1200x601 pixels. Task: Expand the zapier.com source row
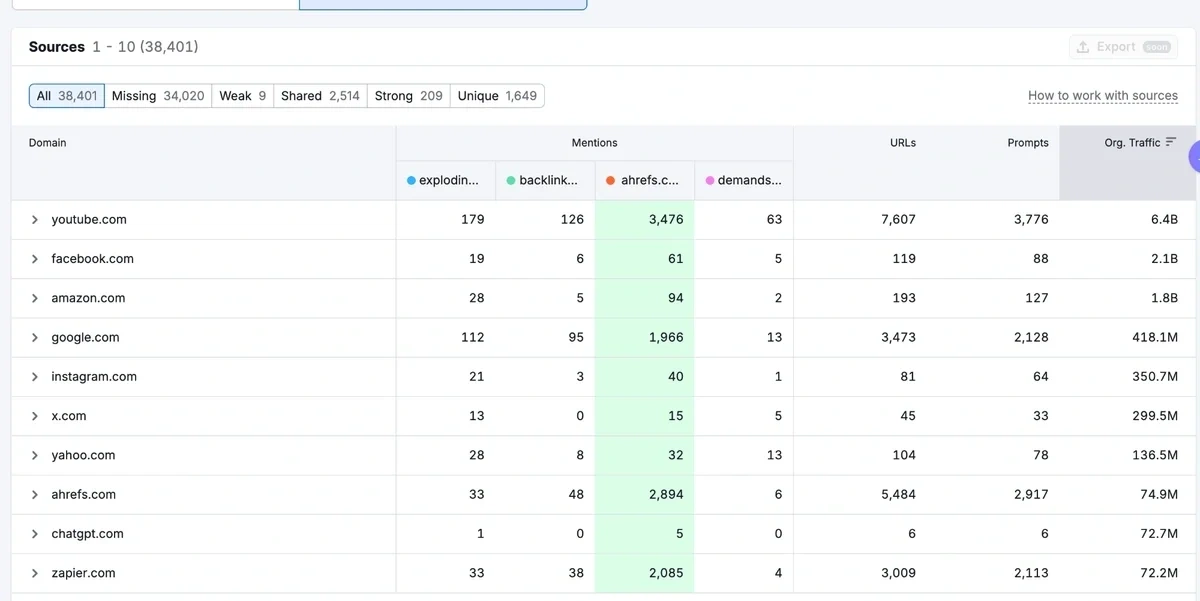tap(34, 572)
